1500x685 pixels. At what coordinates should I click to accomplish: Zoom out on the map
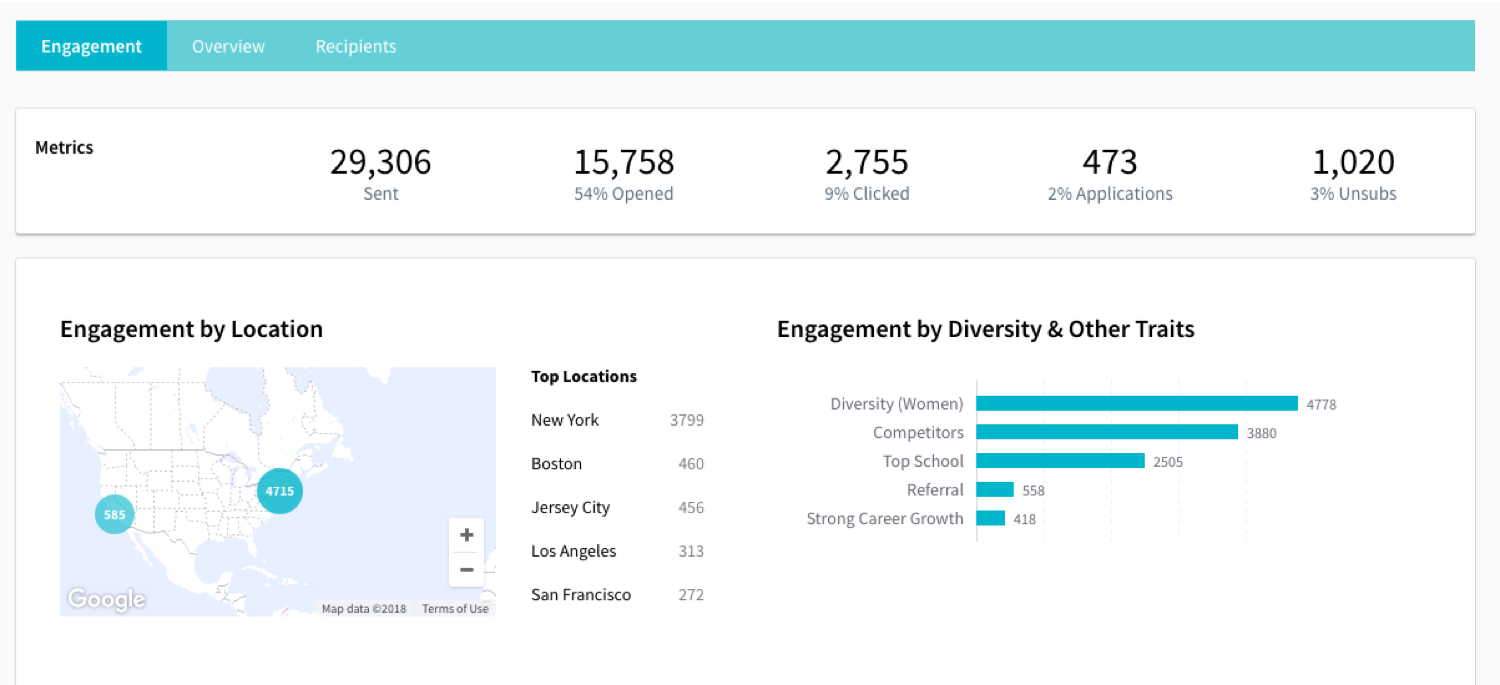pyautogui.click(x=466, y=569)
